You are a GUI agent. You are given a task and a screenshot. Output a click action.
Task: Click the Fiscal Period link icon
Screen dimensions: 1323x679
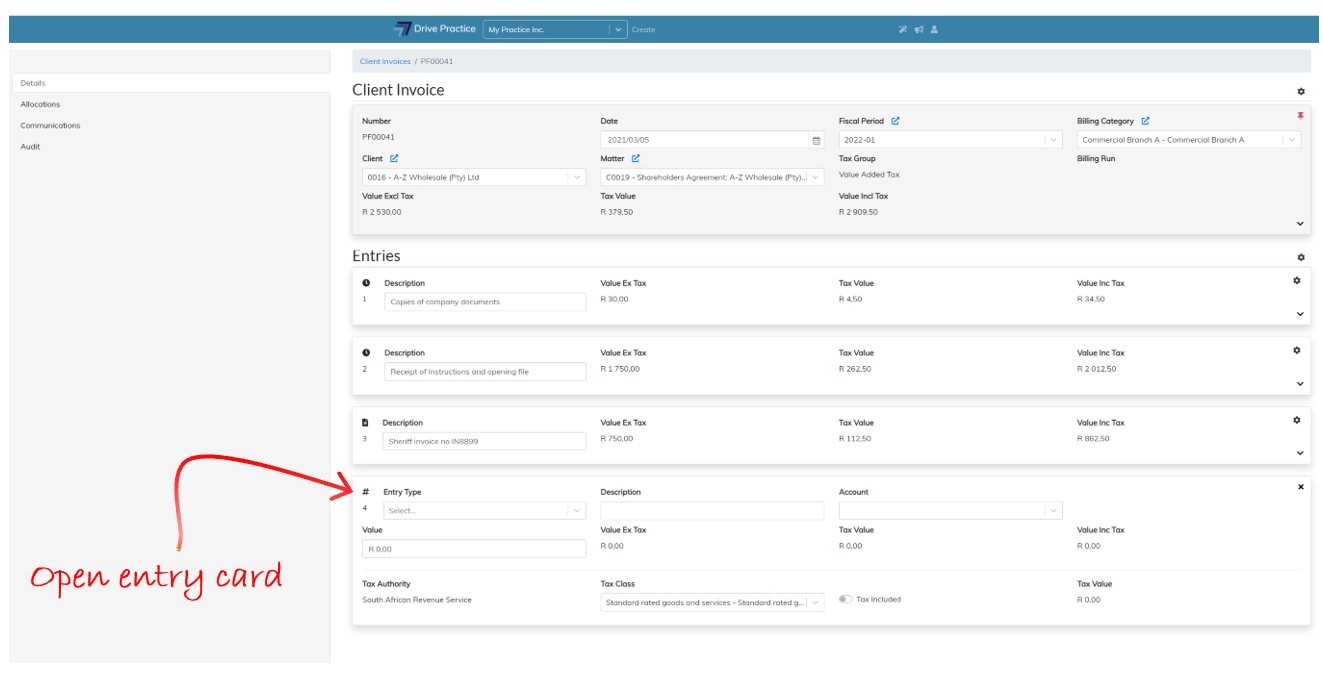tap(895, 121)
